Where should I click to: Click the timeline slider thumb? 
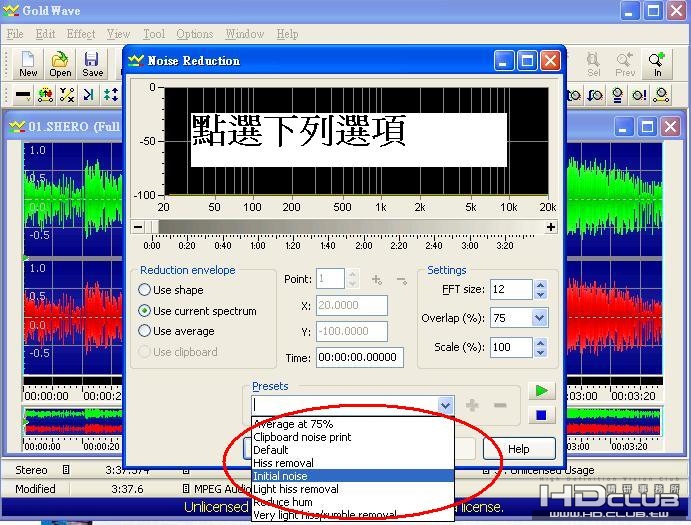tap(153, 227)
